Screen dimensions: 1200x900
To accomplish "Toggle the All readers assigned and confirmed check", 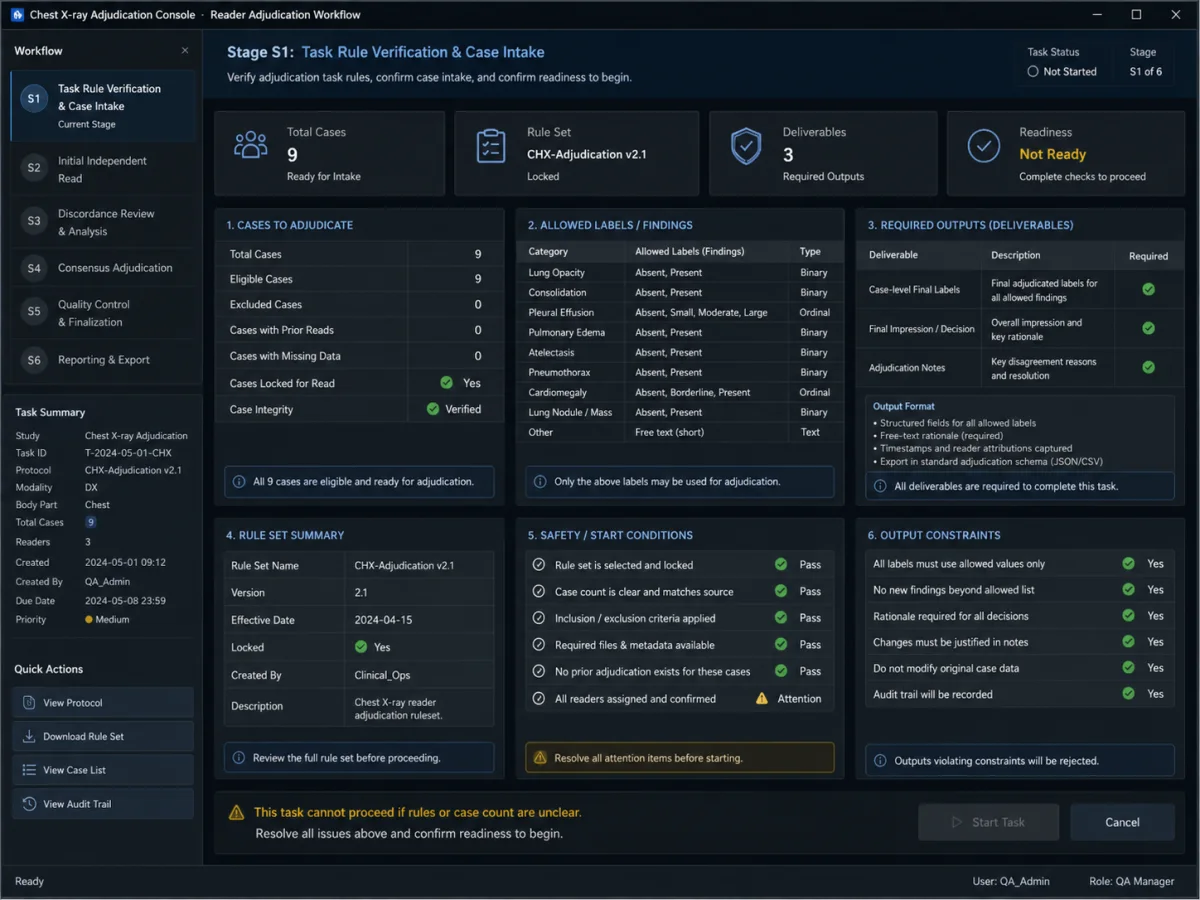I will pyautogui.click(x=539, y=699).
